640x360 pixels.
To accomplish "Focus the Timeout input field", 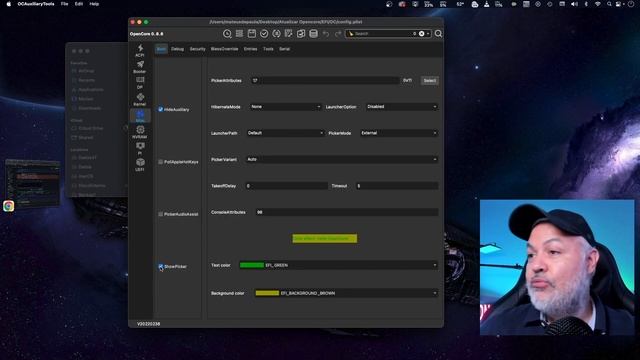I will pyautogui.click(x=397, y=186).
